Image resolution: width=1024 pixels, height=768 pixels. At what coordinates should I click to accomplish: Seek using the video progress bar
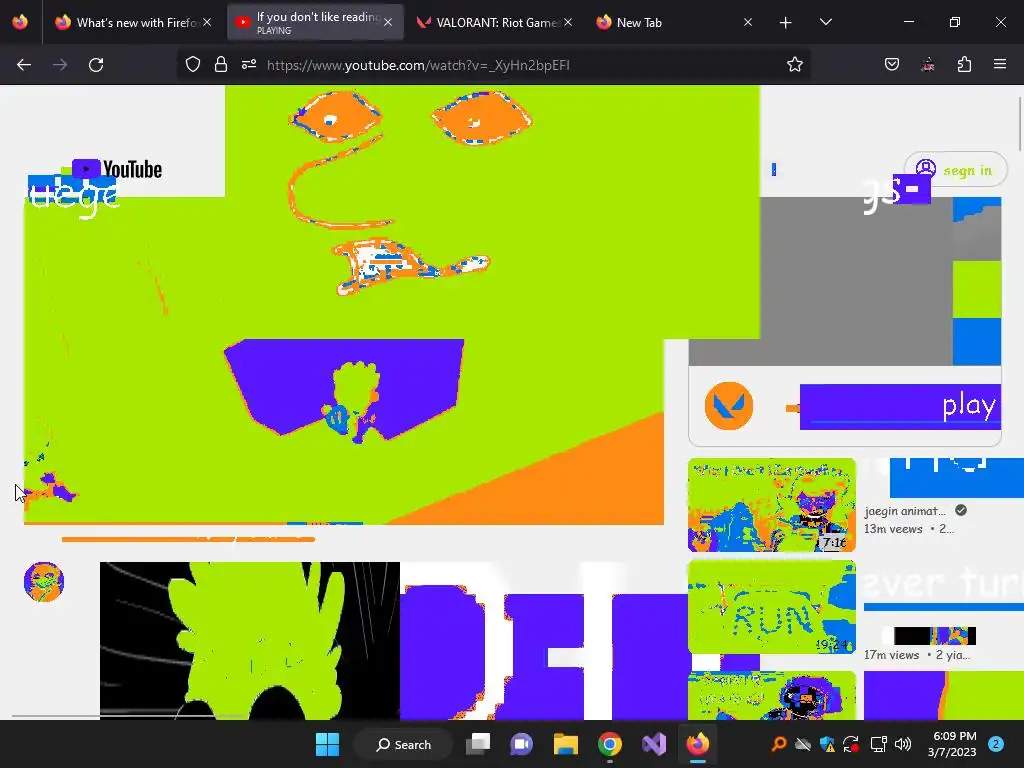[188, 539]
